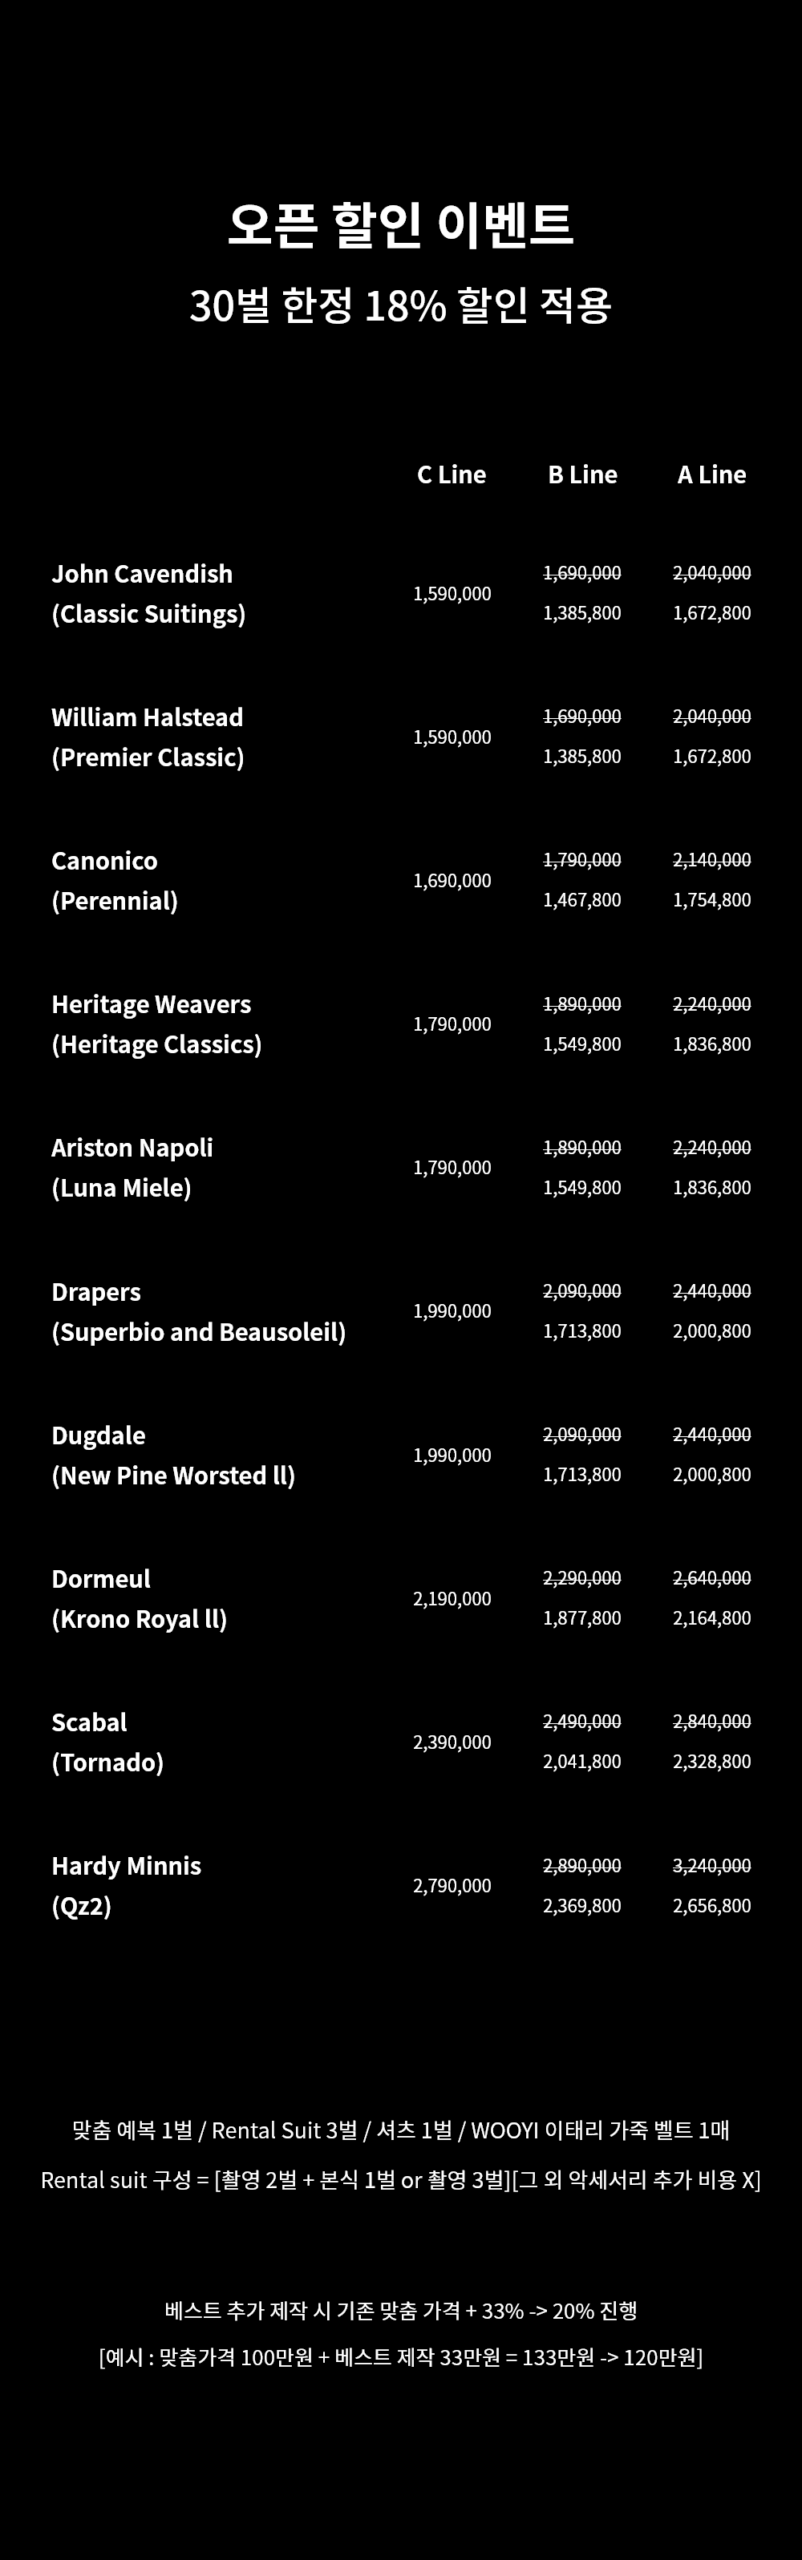This screenshot has height=2560, width=802.
Task: Click the Hardy Minnis fabric name
Action: (x=126, y=1866)
